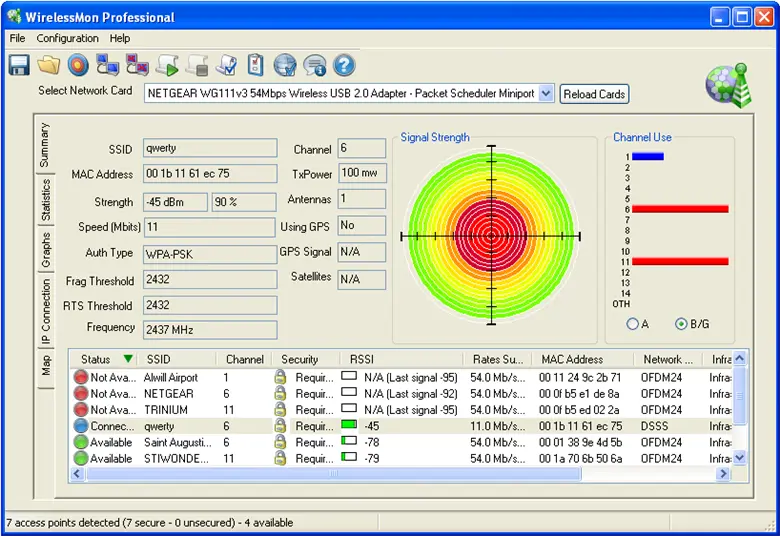This screenshot has width=780, height=536.
Task: Select the B/G band radio button
Action: click(x=682, y=324)
